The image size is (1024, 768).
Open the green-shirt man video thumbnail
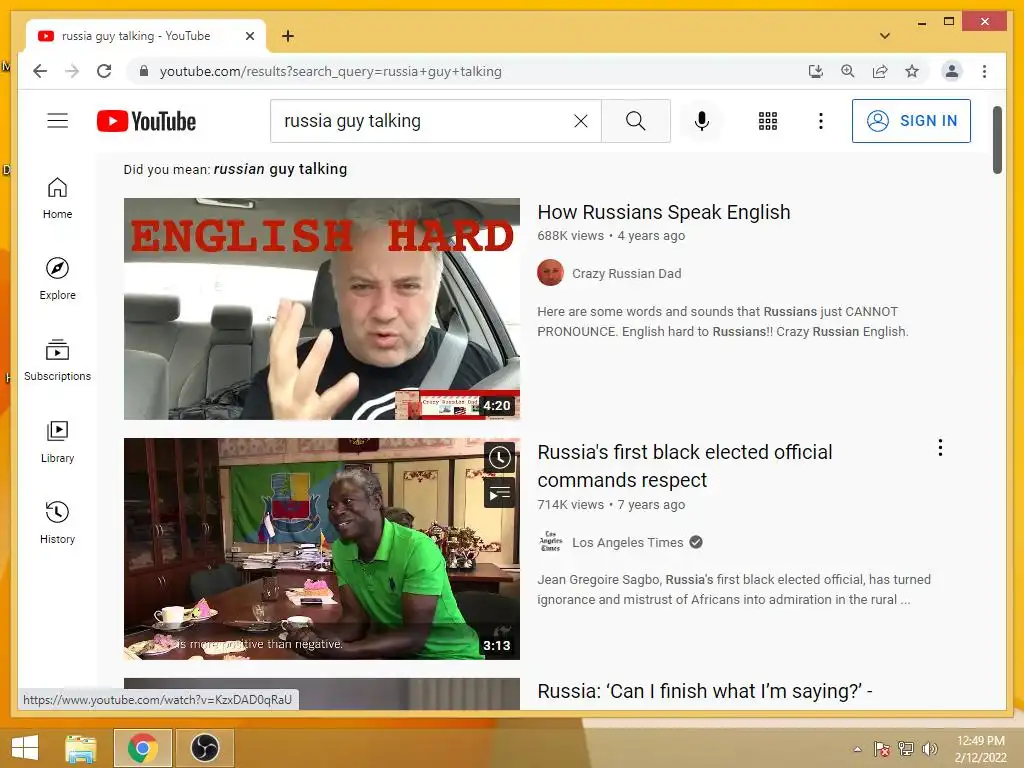point(322,549)
